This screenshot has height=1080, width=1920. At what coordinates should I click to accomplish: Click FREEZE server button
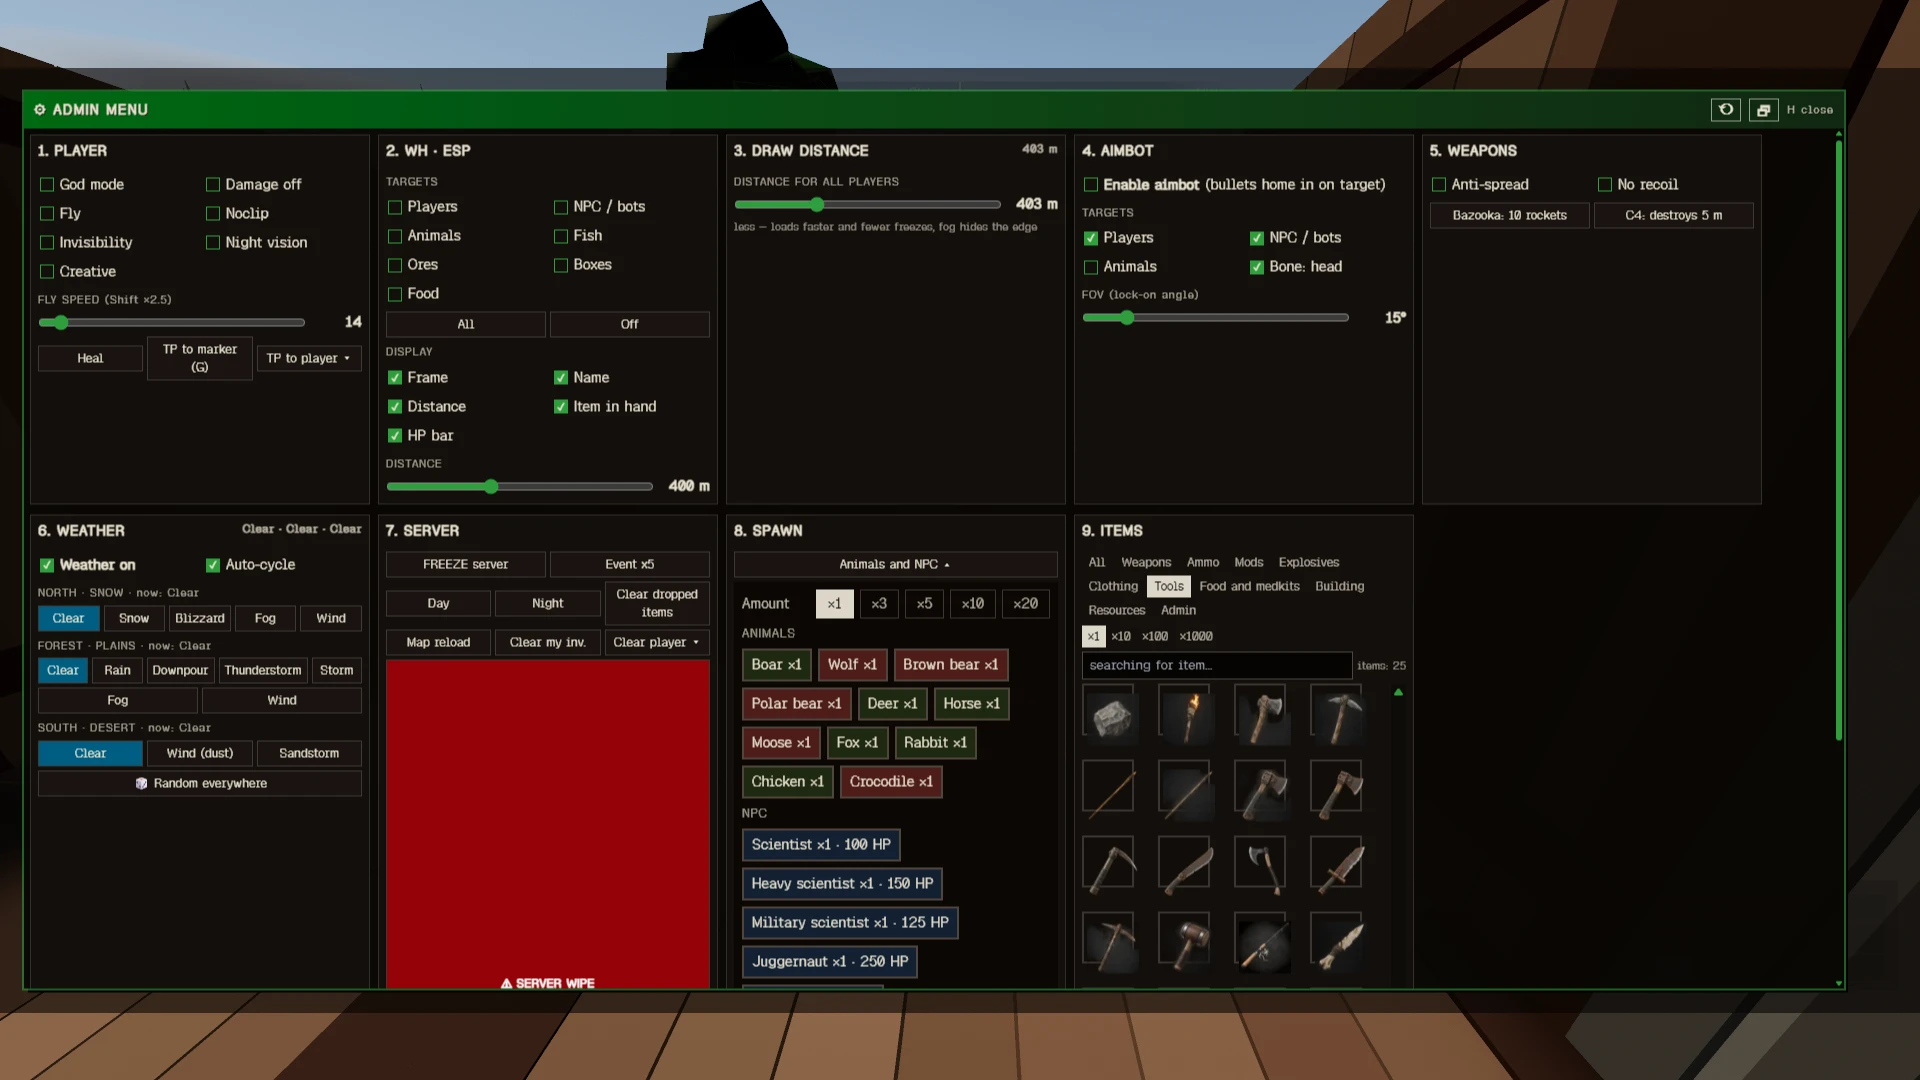[x=465, y=564]
